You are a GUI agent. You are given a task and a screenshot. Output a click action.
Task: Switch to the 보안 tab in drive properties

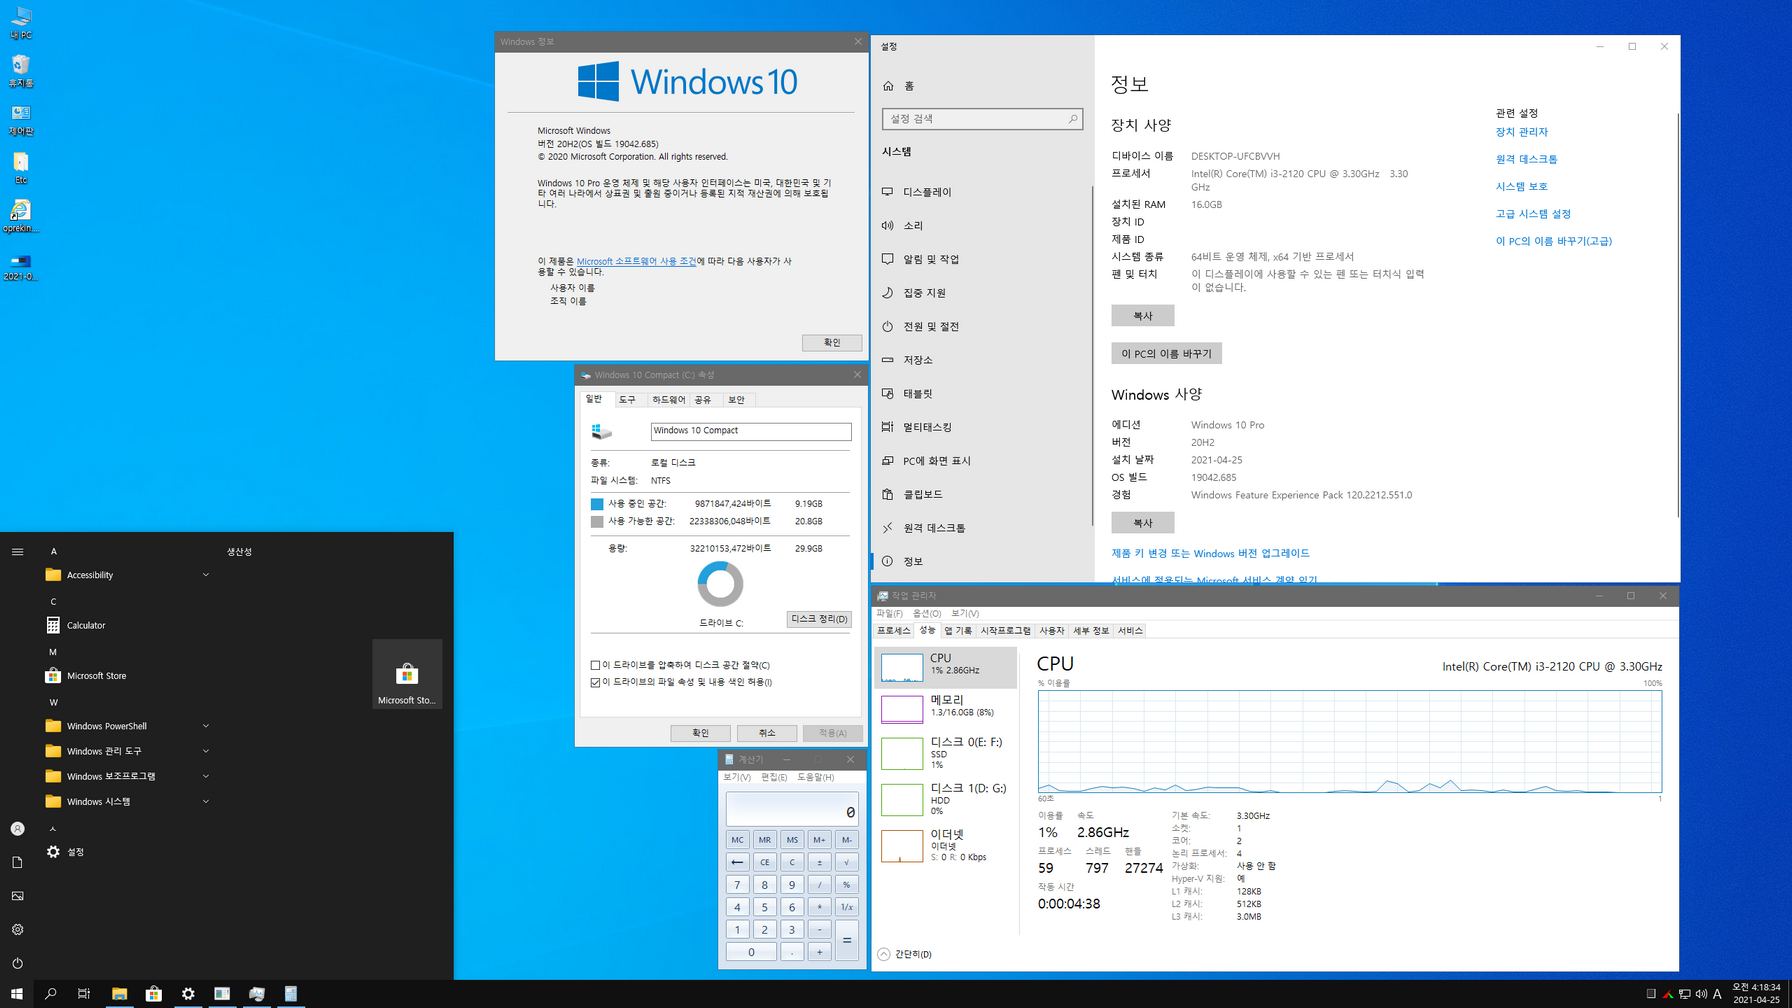click(x=736, y=399)
